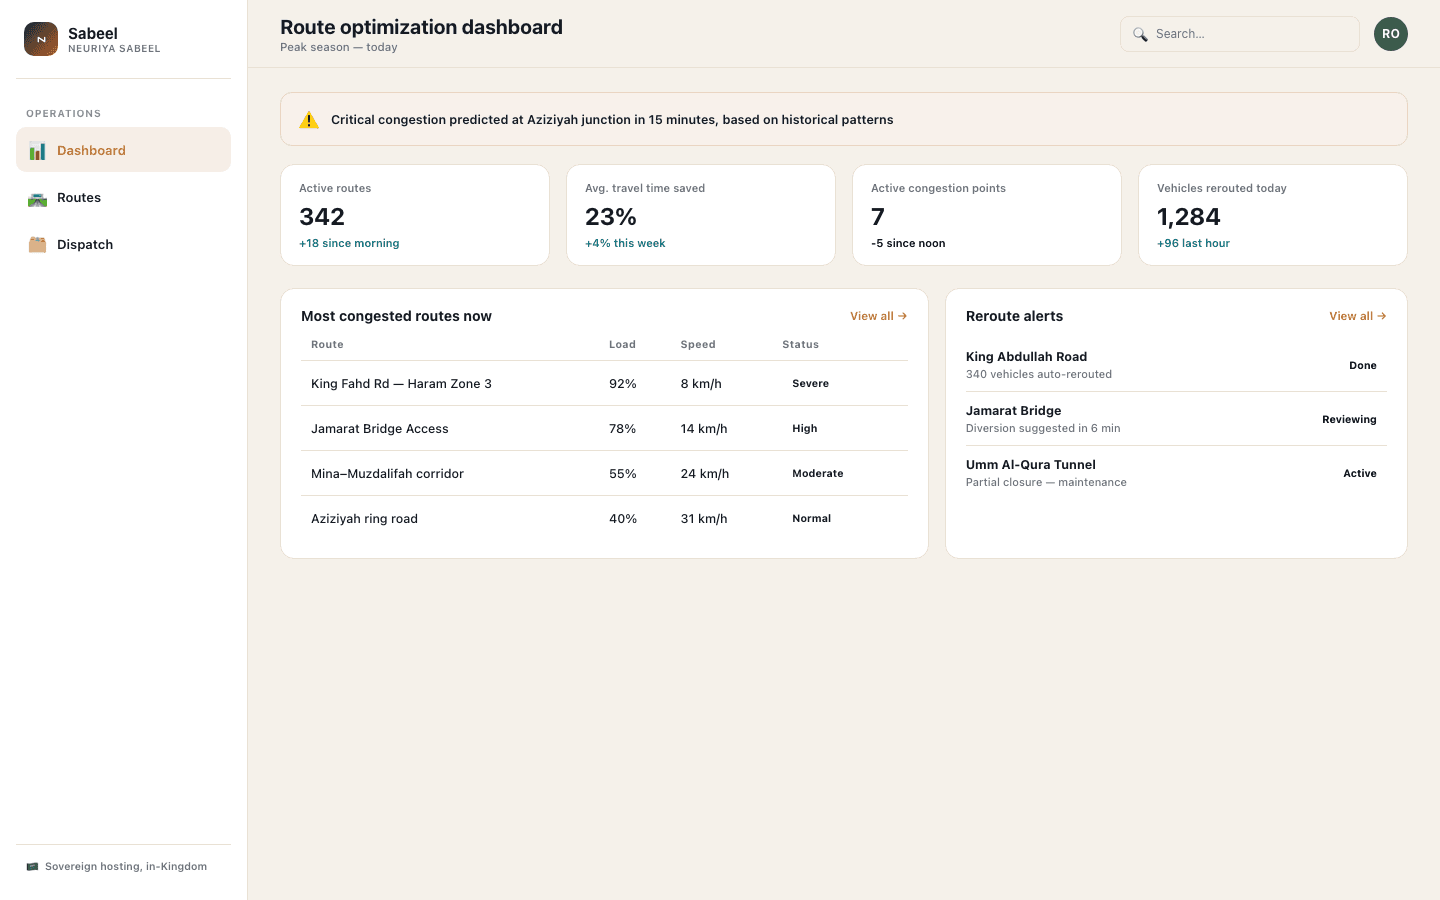Select the Jamarat Bridge Access route
Viewport: 1440px width, 900px height.
point(604,428)
